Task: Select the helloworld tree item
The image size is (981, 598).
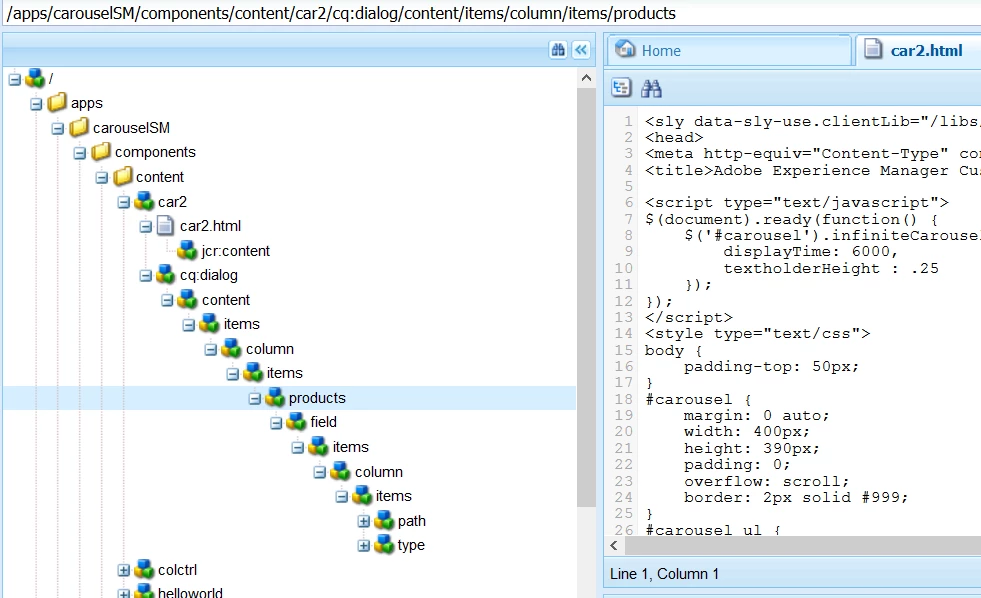Action: tap(190, 592)
